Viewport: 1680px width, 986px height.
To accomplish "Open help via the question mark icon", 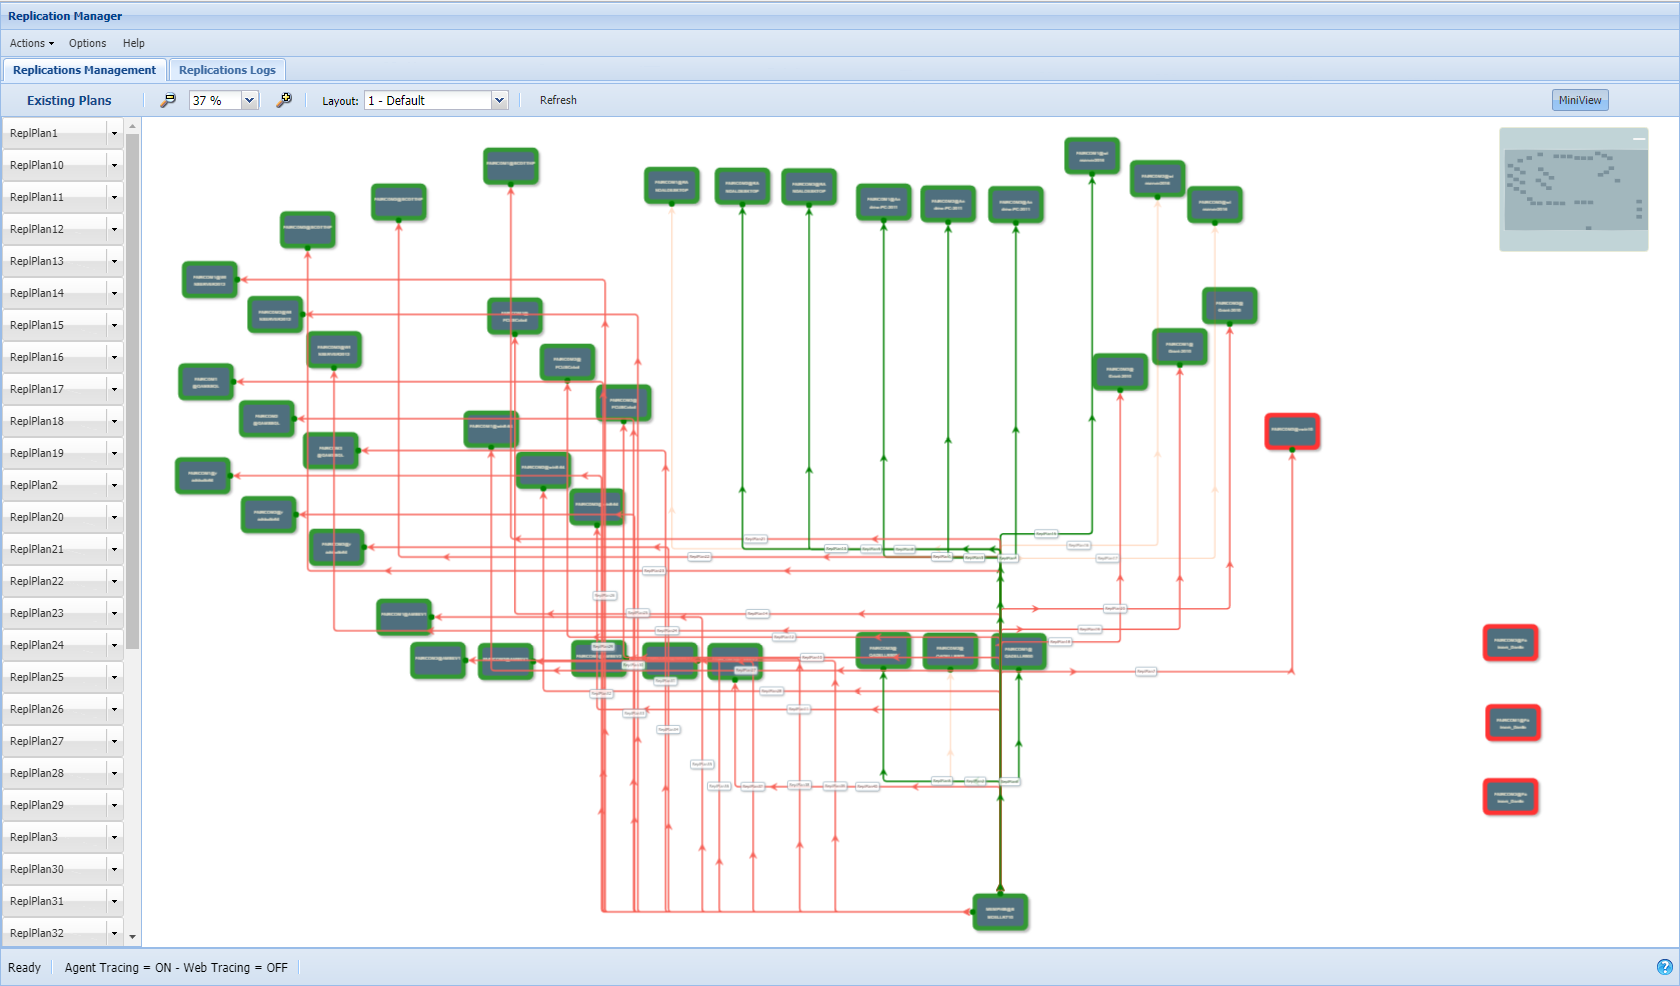I will (1664, 967).
